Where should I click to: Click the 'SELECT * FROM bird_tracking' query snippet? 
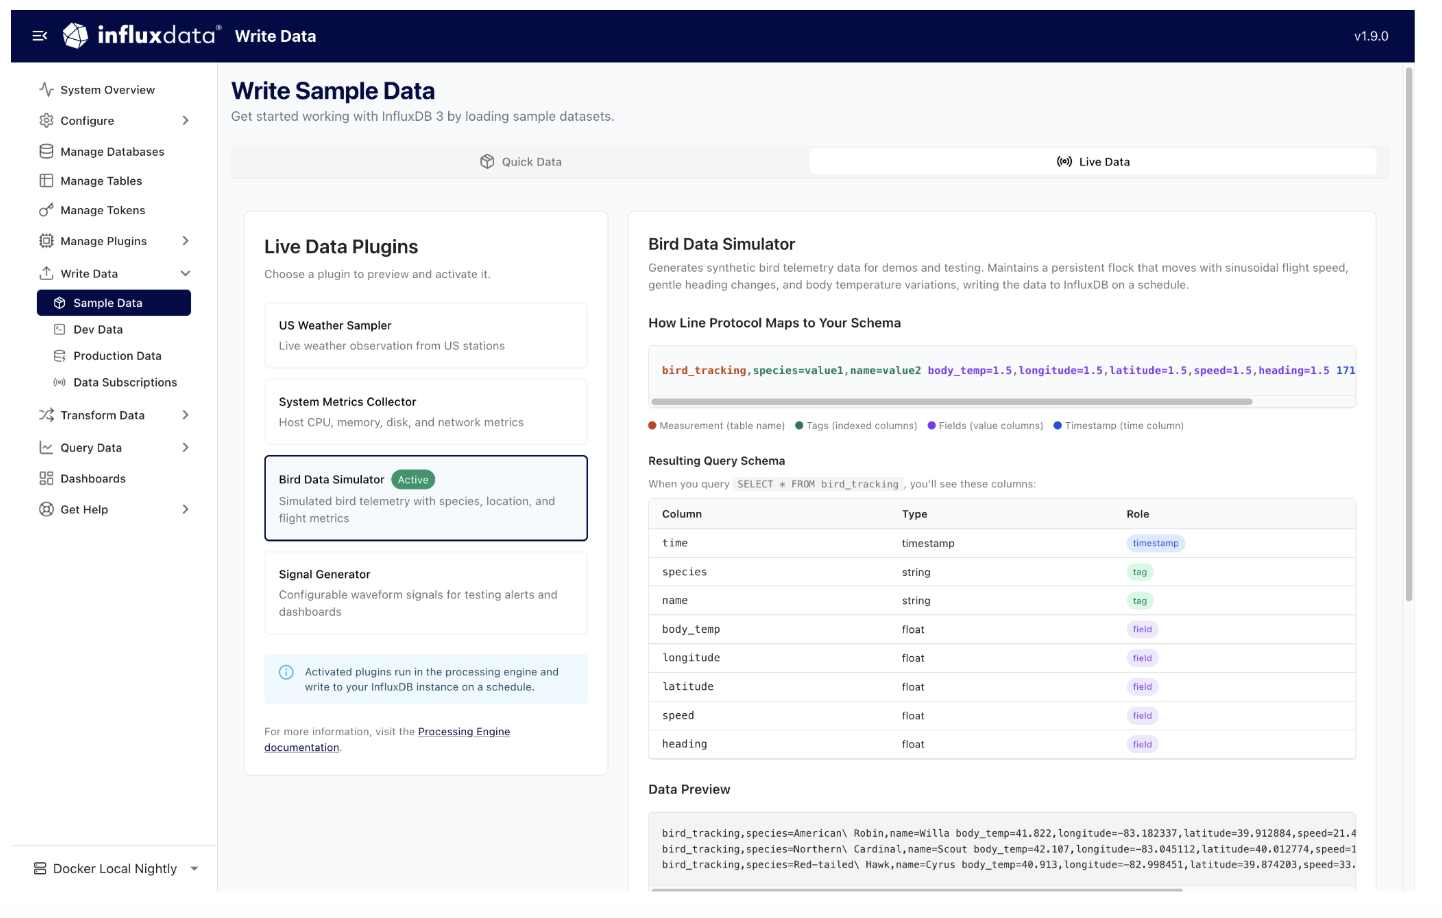tap(818, 484)
